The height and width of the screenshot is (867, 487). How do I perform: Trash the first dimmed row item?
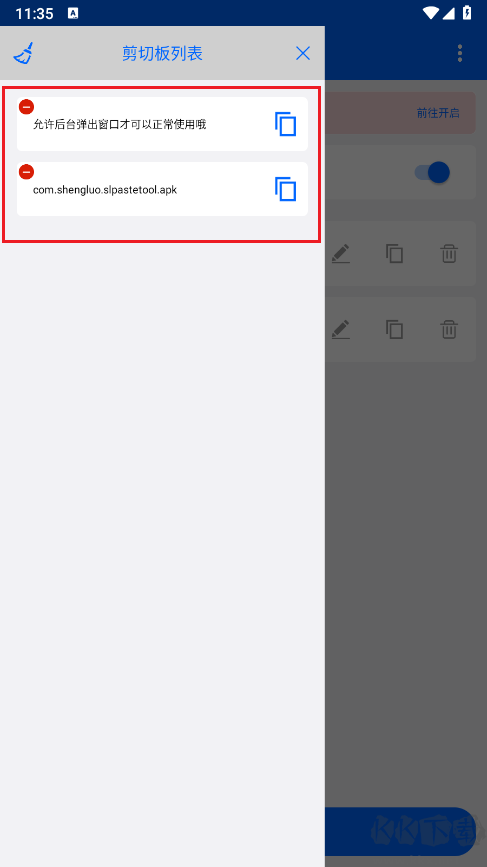[x=449, y=254]
